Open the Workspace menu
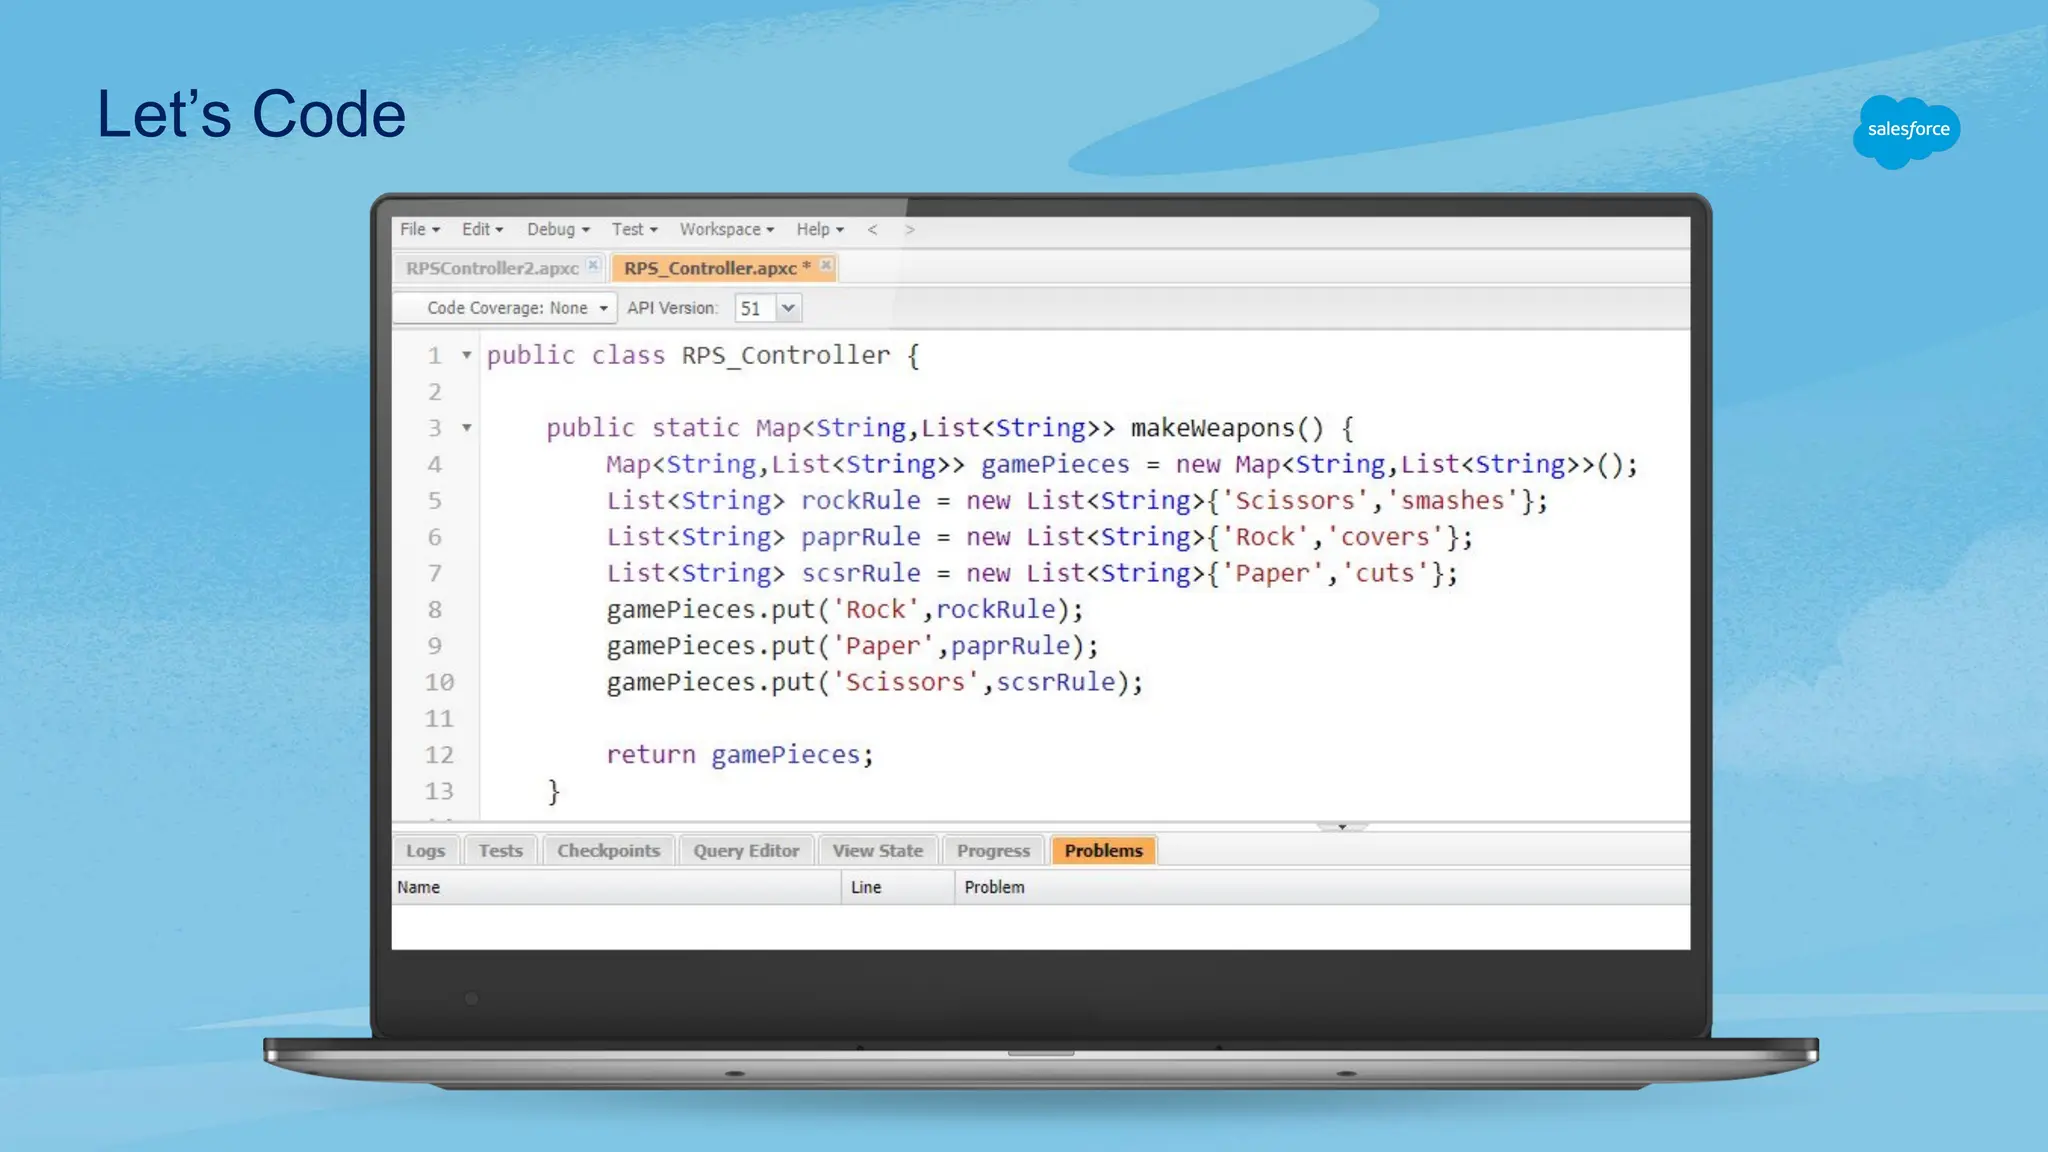 726,230
